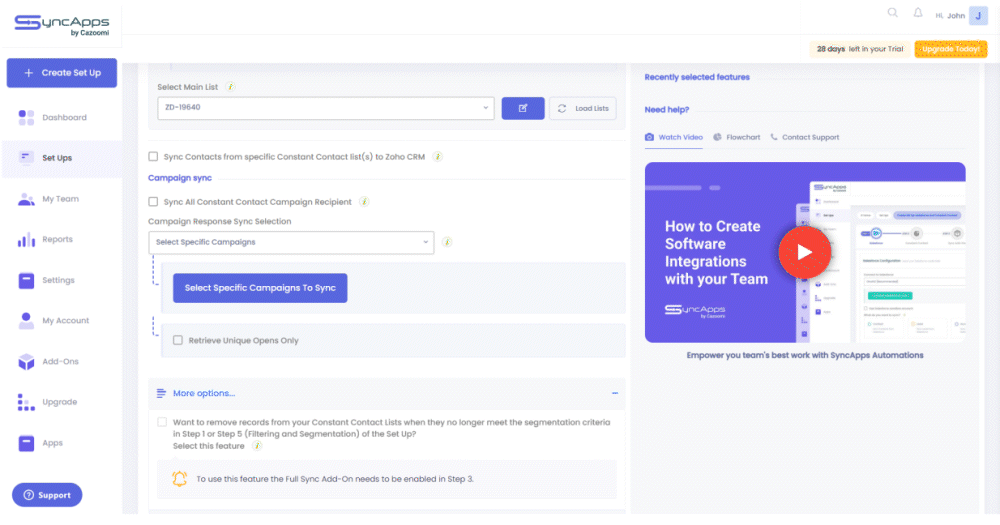Click the More options list icon

(x=161, y=394)
